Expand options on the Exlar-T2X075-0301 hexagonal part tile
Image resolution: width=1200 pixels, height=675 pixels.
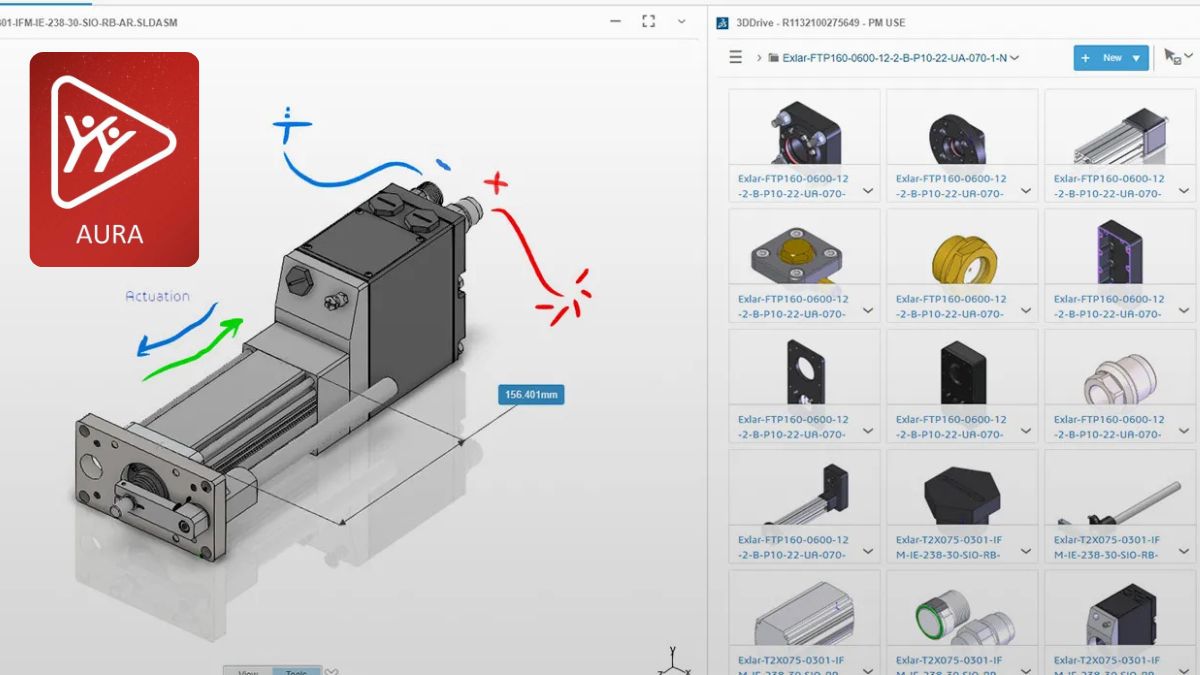point(1027,551)
